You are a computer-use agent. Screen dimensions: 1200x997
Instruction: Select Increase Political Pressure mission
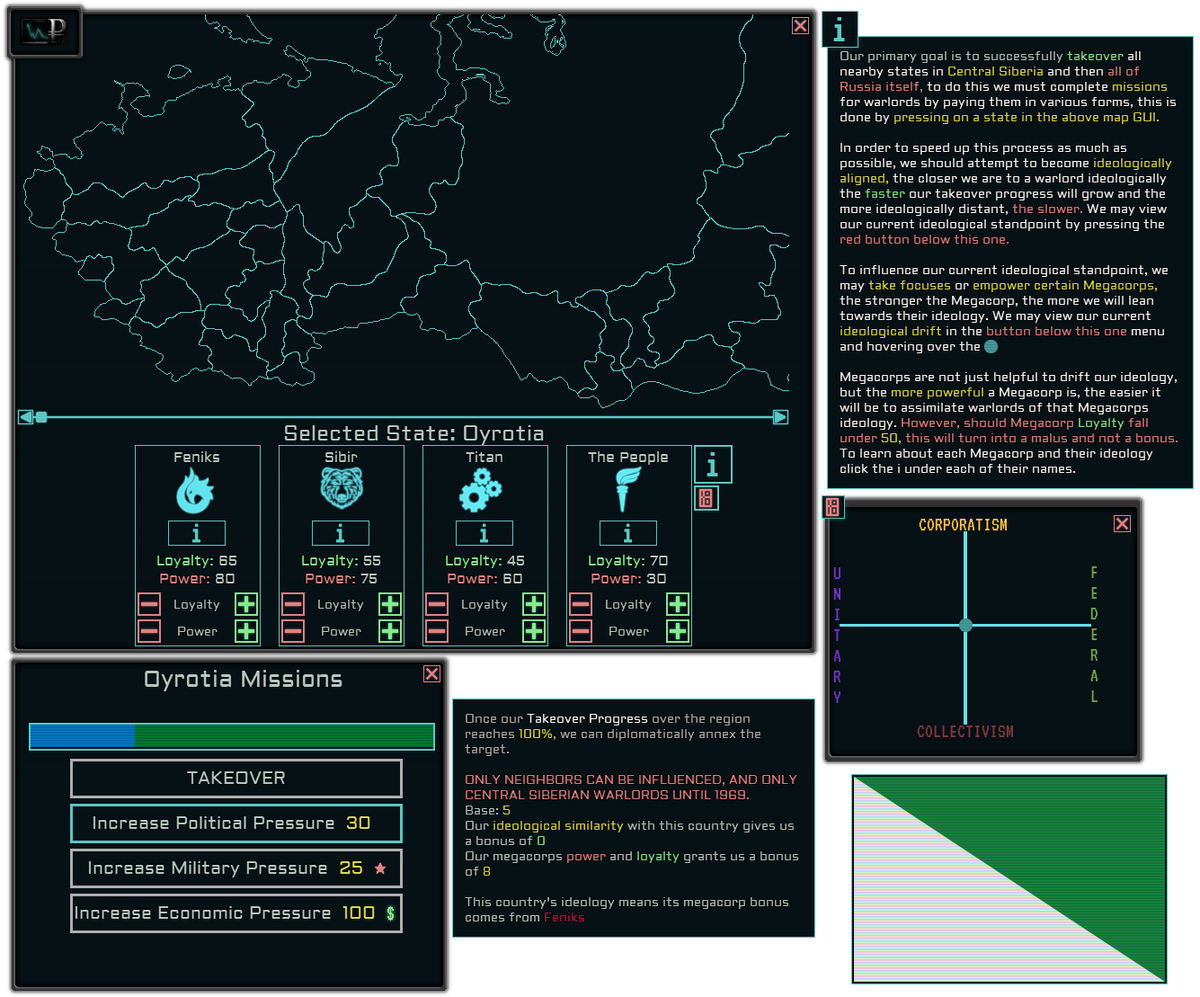(236, 823)
